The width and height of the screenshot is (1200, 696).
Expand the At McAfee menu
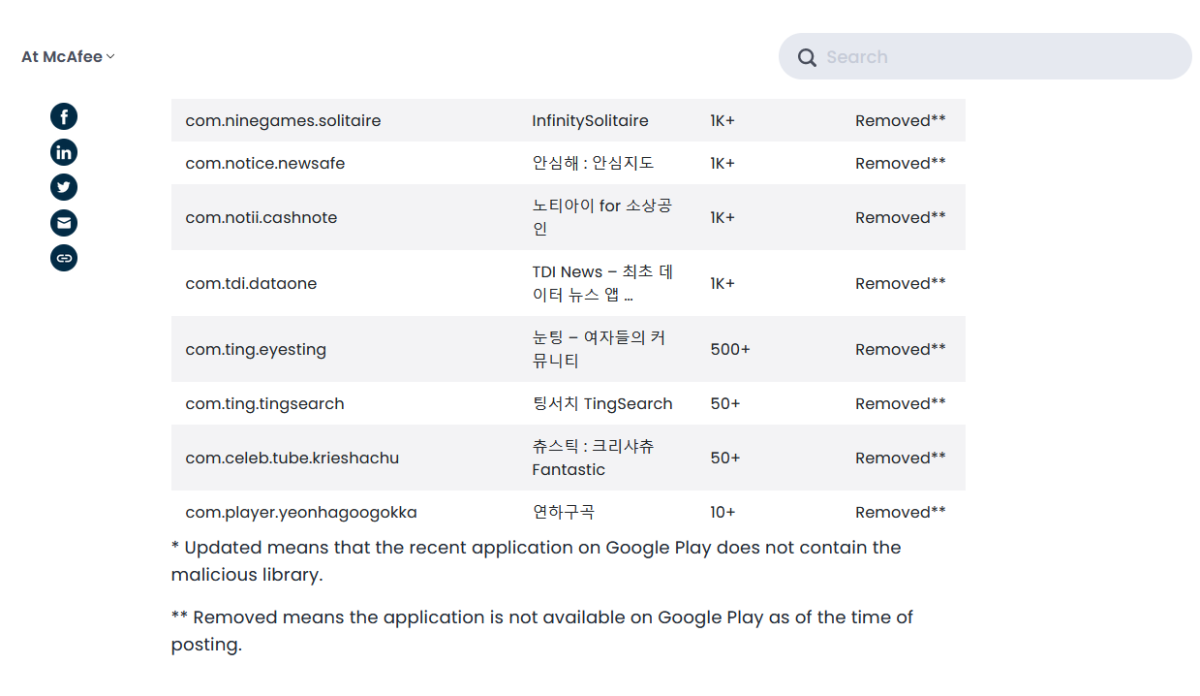68,57
